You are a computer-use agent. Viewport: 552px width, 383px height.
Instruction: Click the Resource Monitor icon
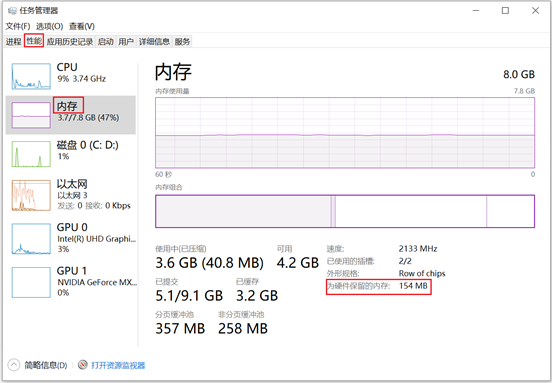pyautogui.click(x=83, y=365)
